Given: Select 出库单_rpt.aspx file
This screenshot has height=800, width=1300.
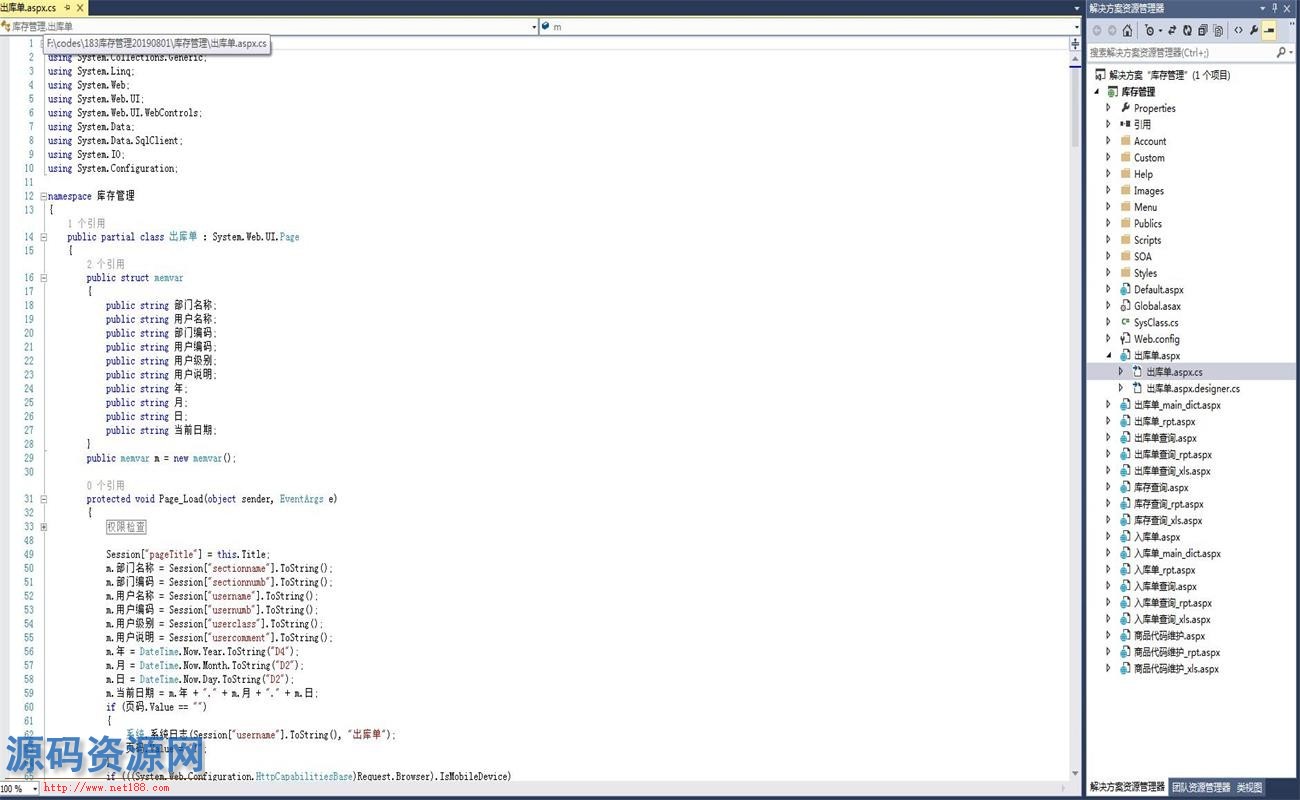Looking at the screenshot, I should pyautogui.click(x=1165, y=421).
